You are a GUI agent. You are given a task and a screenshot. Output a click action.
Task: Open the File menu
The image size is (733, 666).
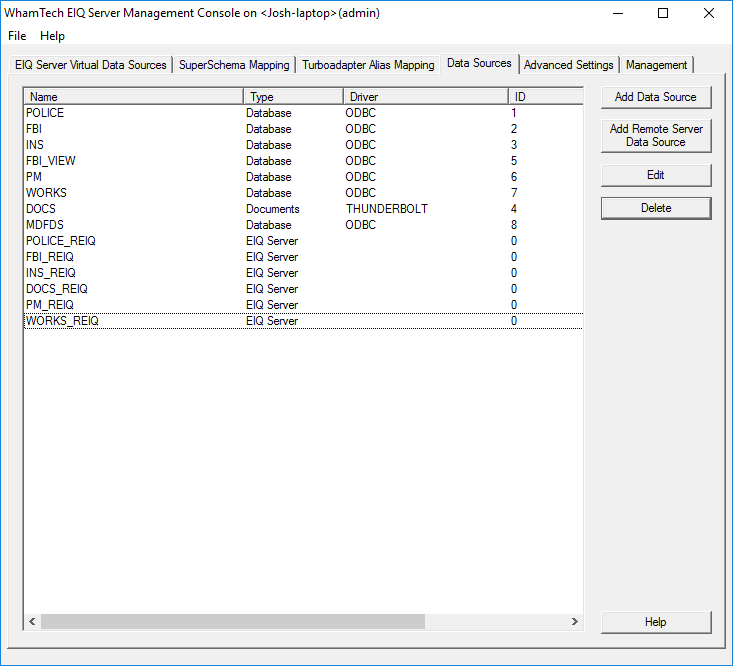[x=17, y=36]
